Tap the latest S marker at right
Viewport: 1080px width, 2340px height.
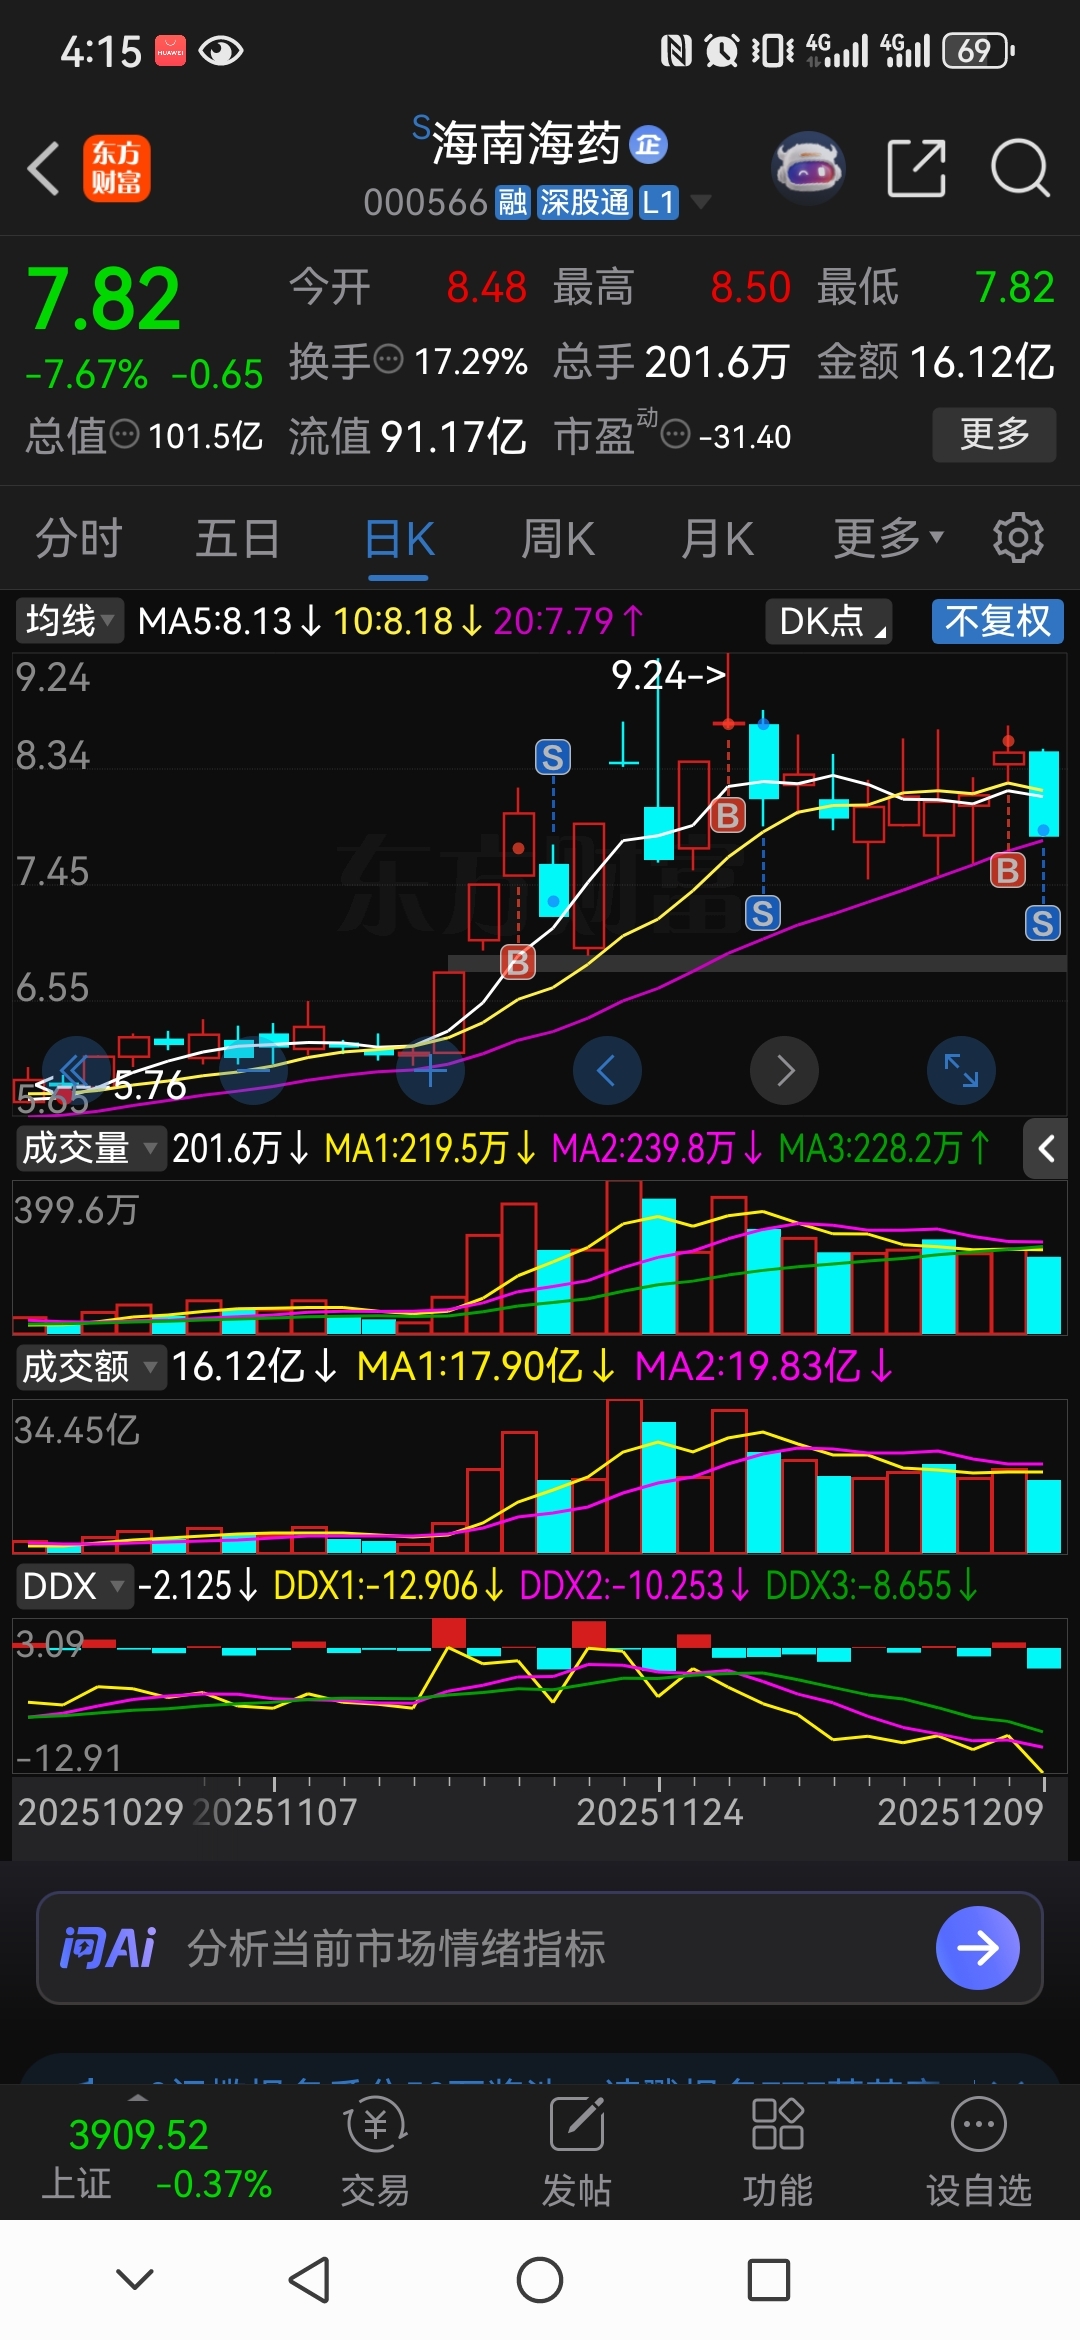click(x=1042, y=923)
